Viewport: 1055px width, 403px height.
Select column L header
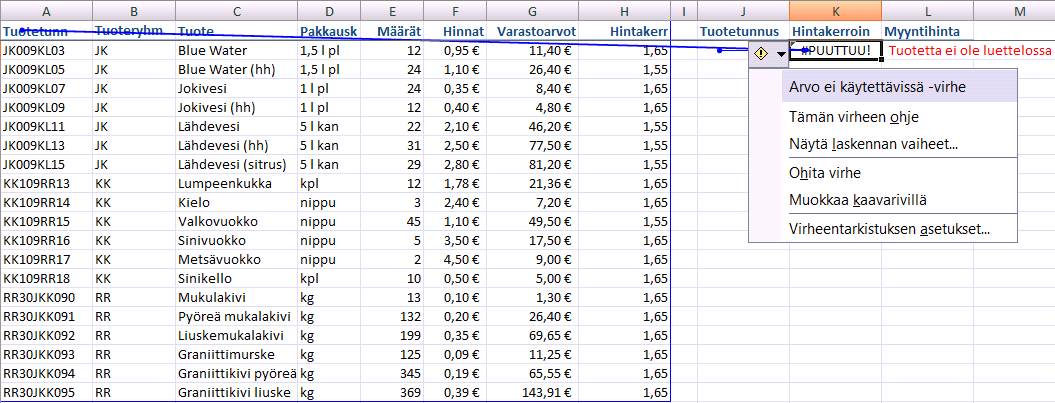pyautogui.click(x=928, y=11)
